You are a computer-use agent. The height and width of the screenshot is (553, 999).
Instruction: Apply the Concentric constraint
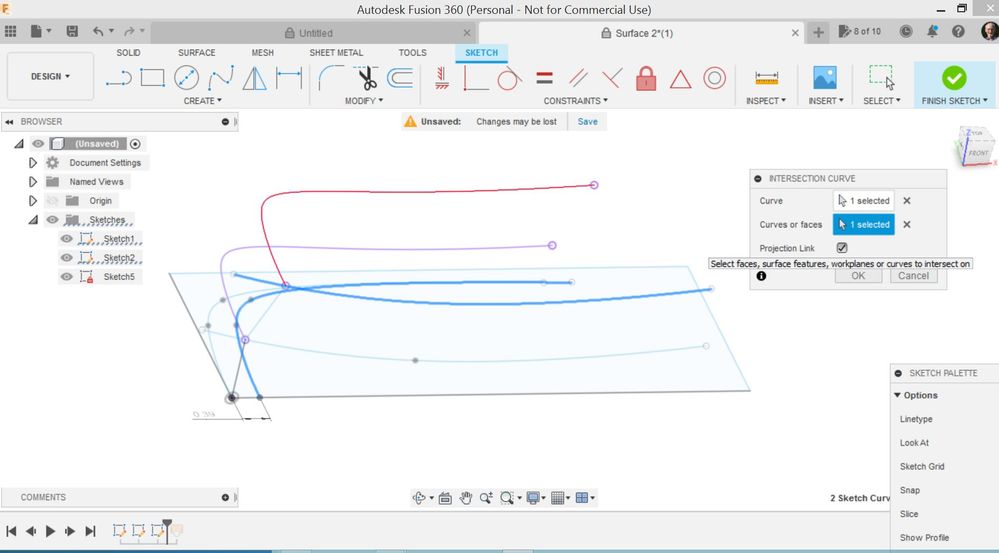click(715, 78)
